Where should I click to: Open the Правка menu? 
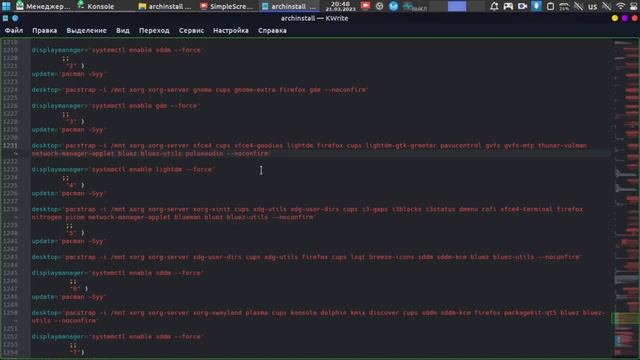pyautogui.click(x=44, y=31)
